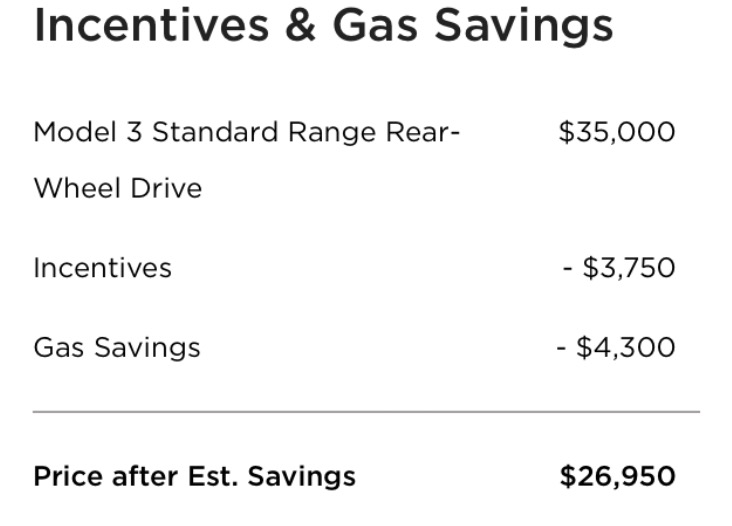732x526 pixels.
Task: Click the - $4,300 gas savings amount
Action: coord(616,347)
